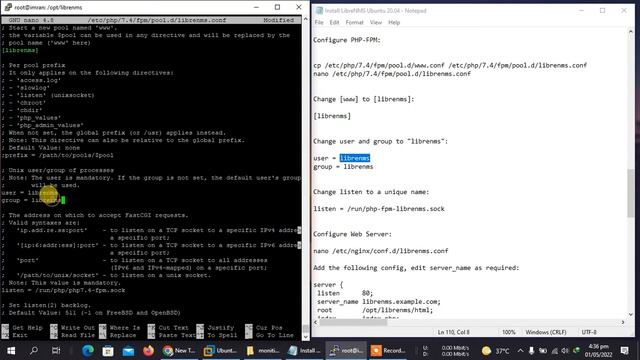
Task: Click the cp www.conf command line in Notepad
Action: click(450, 65)
